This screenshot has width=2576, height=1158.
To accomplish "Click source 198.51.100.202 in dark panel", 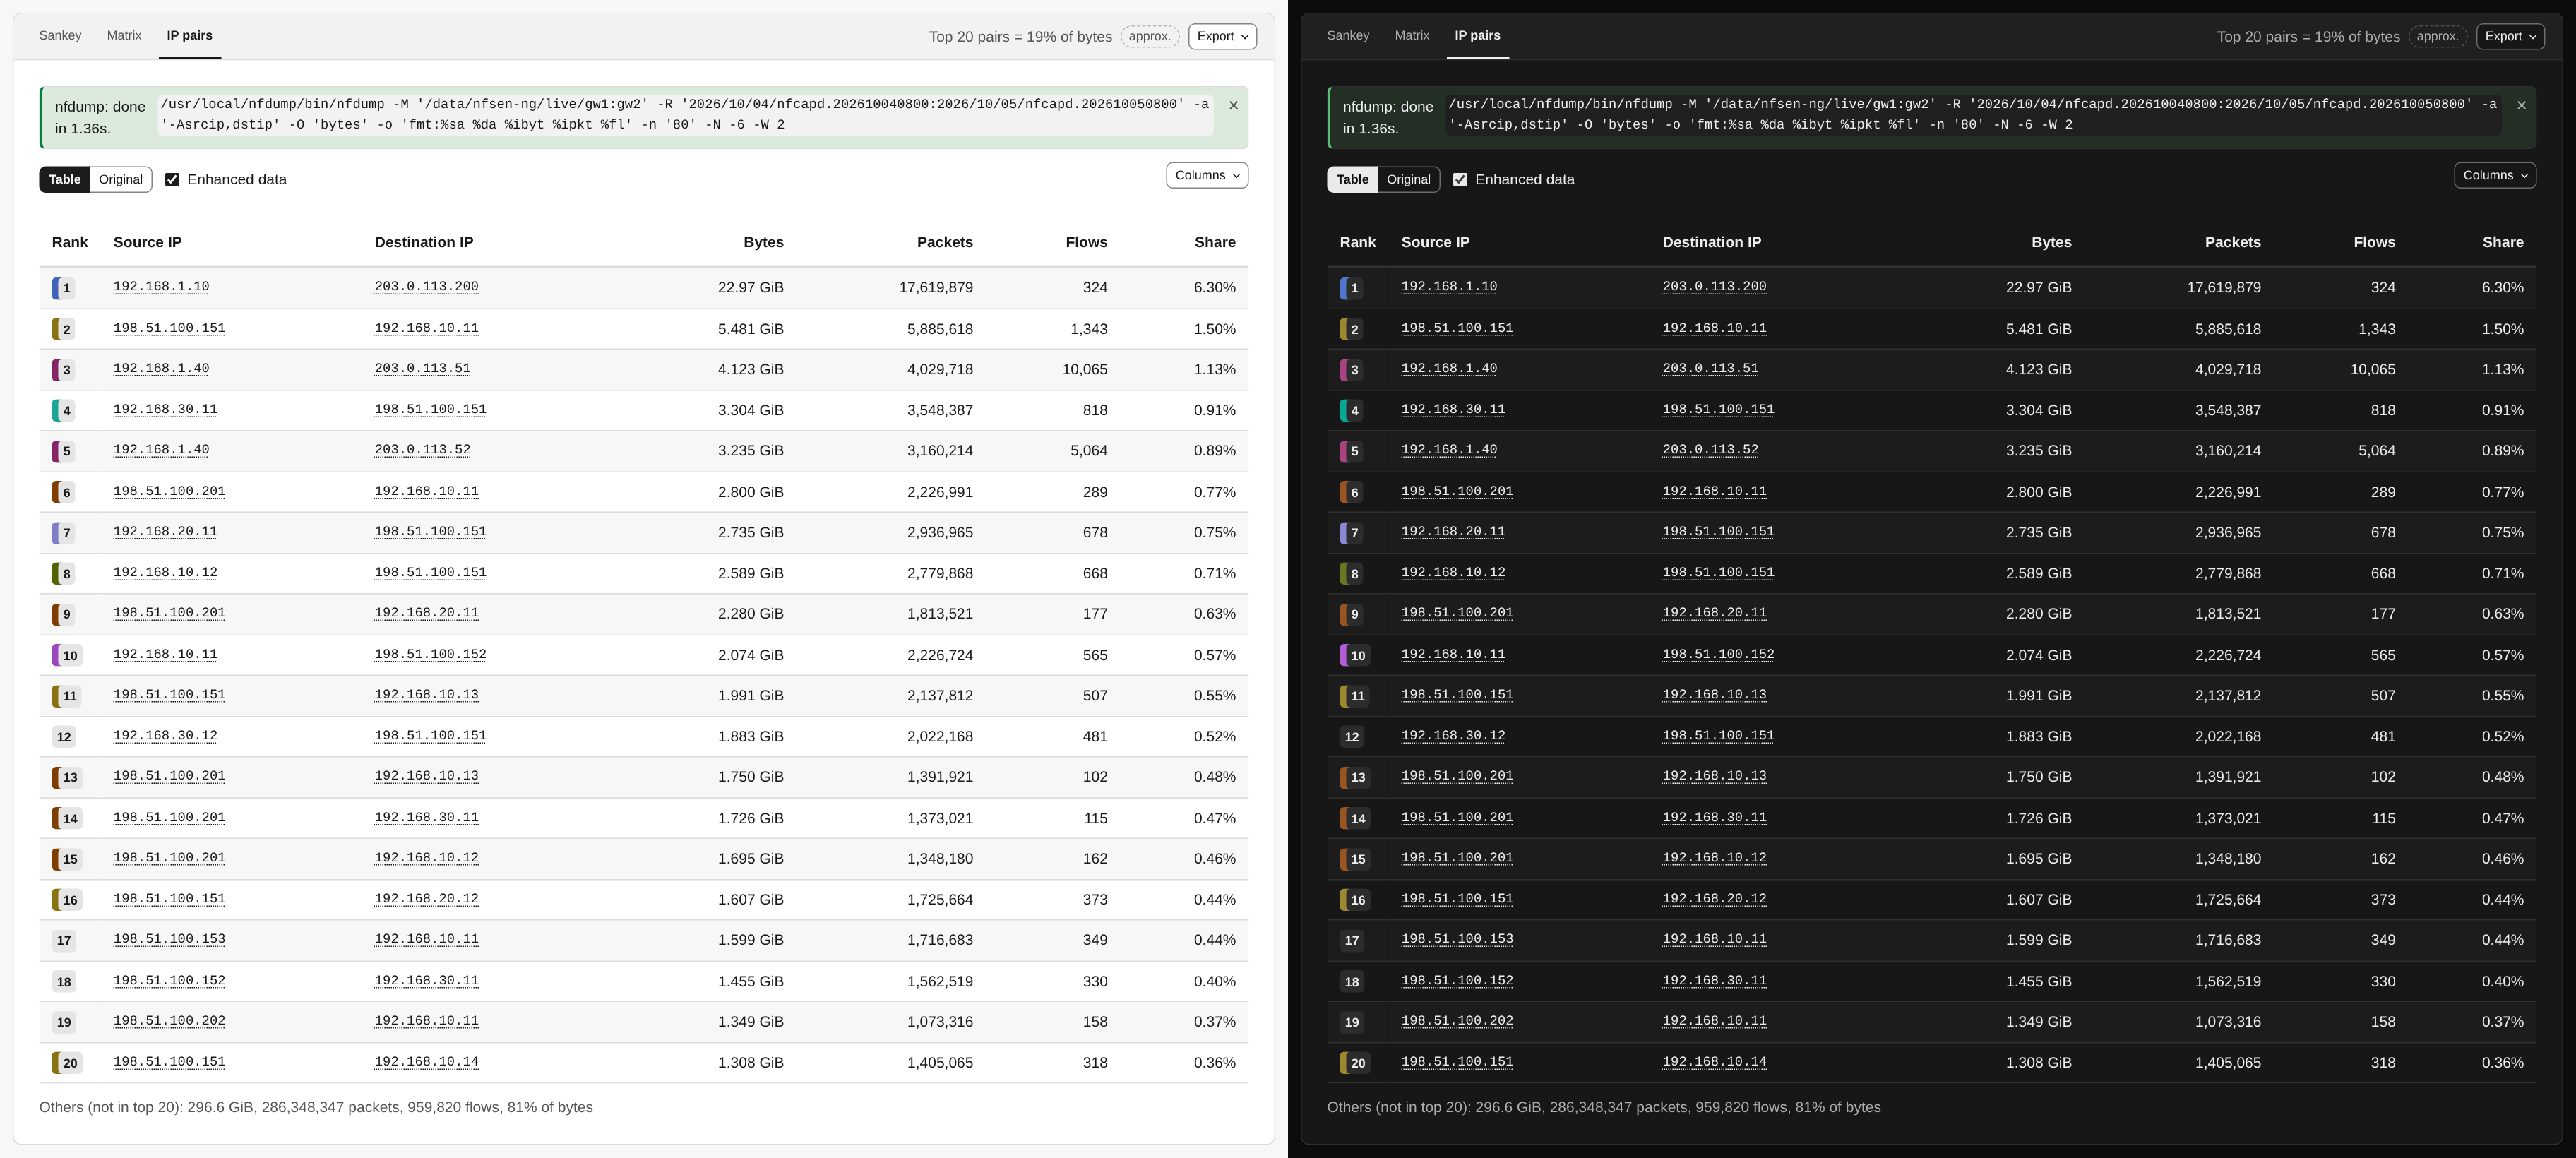I will point(1457,1022).
